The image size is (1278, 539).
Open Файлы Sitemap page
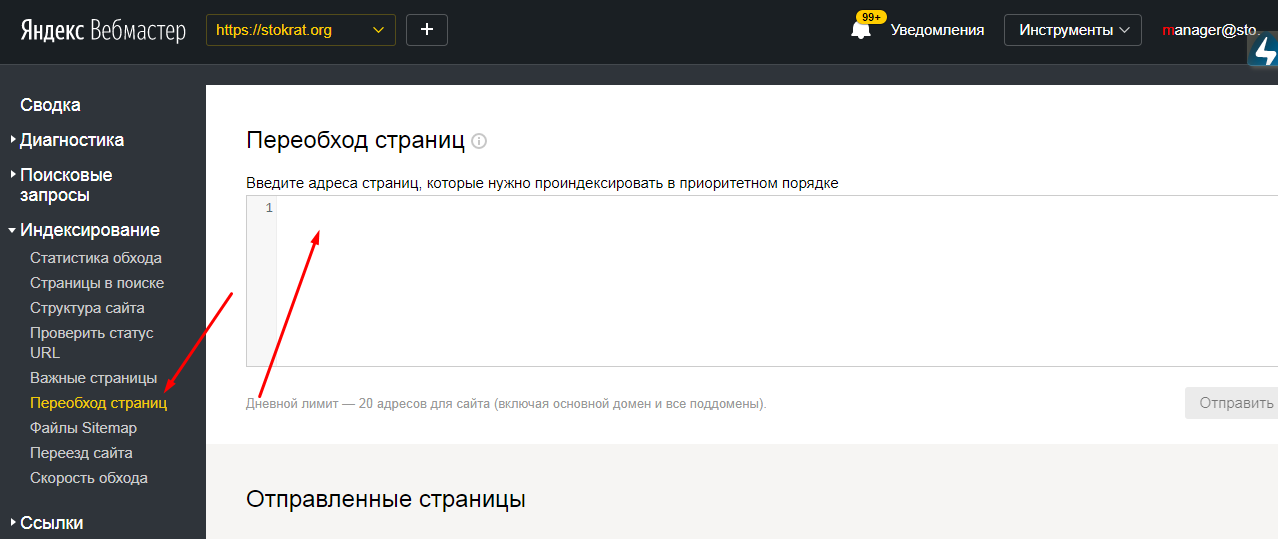pos(83,428)
